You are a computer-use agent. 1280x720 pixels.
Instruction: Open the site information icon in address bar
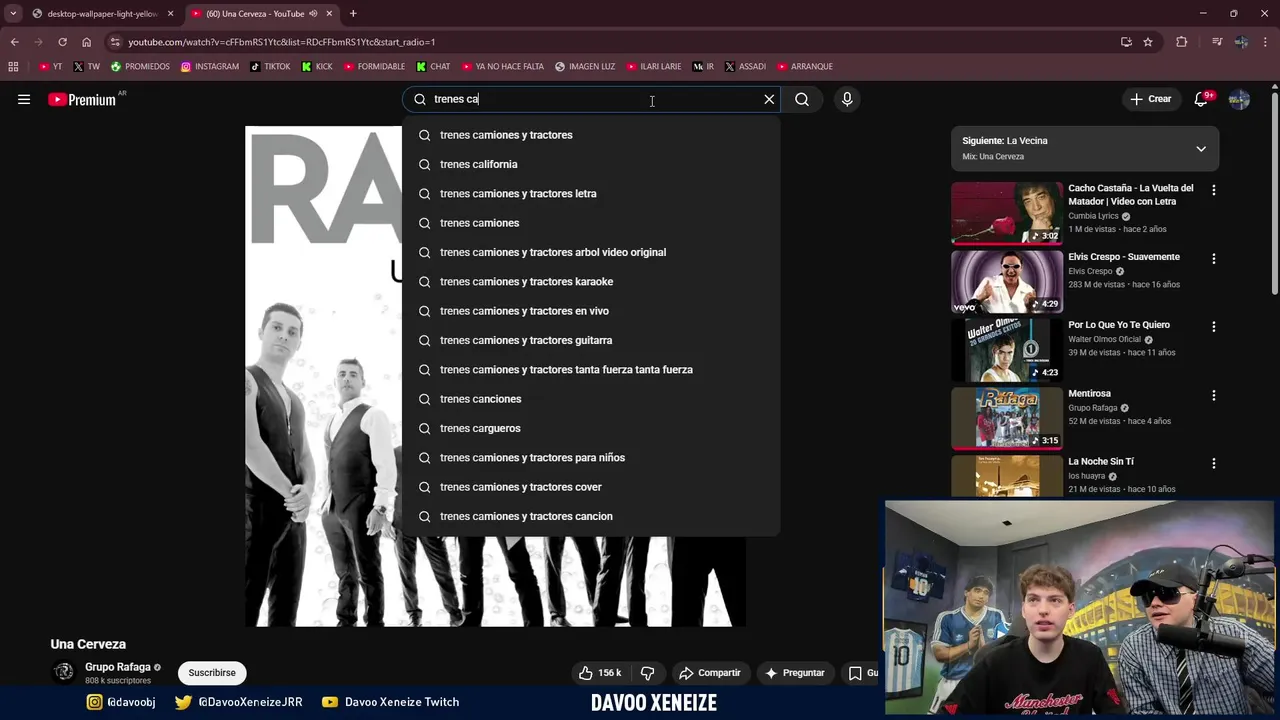pyautogui.click(x=115, y=42)
